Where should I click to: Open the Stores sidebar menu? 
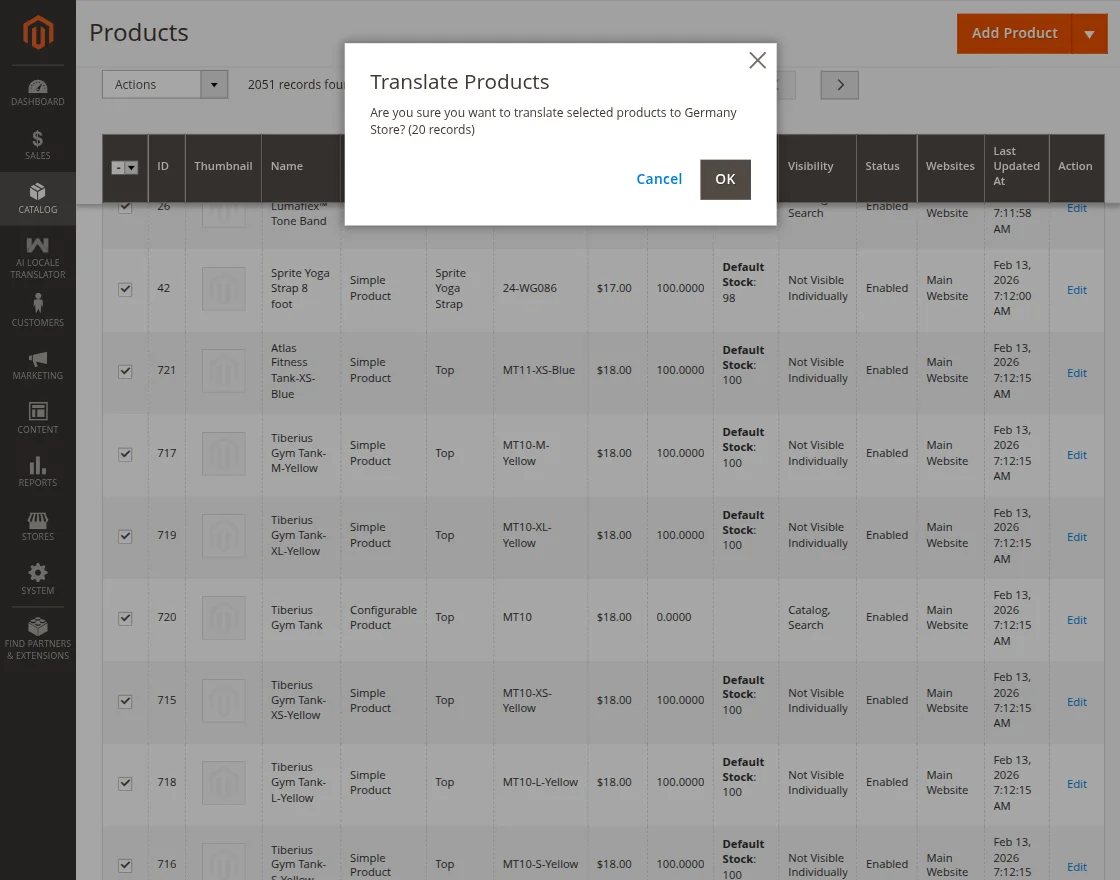tap(38, 525)
